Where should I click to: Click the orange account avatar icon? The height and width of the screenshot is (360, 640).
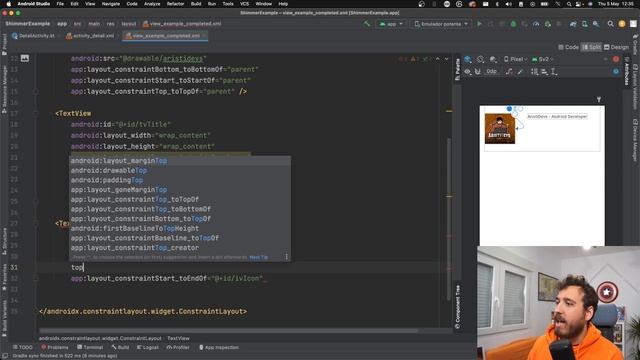point(622,24)
